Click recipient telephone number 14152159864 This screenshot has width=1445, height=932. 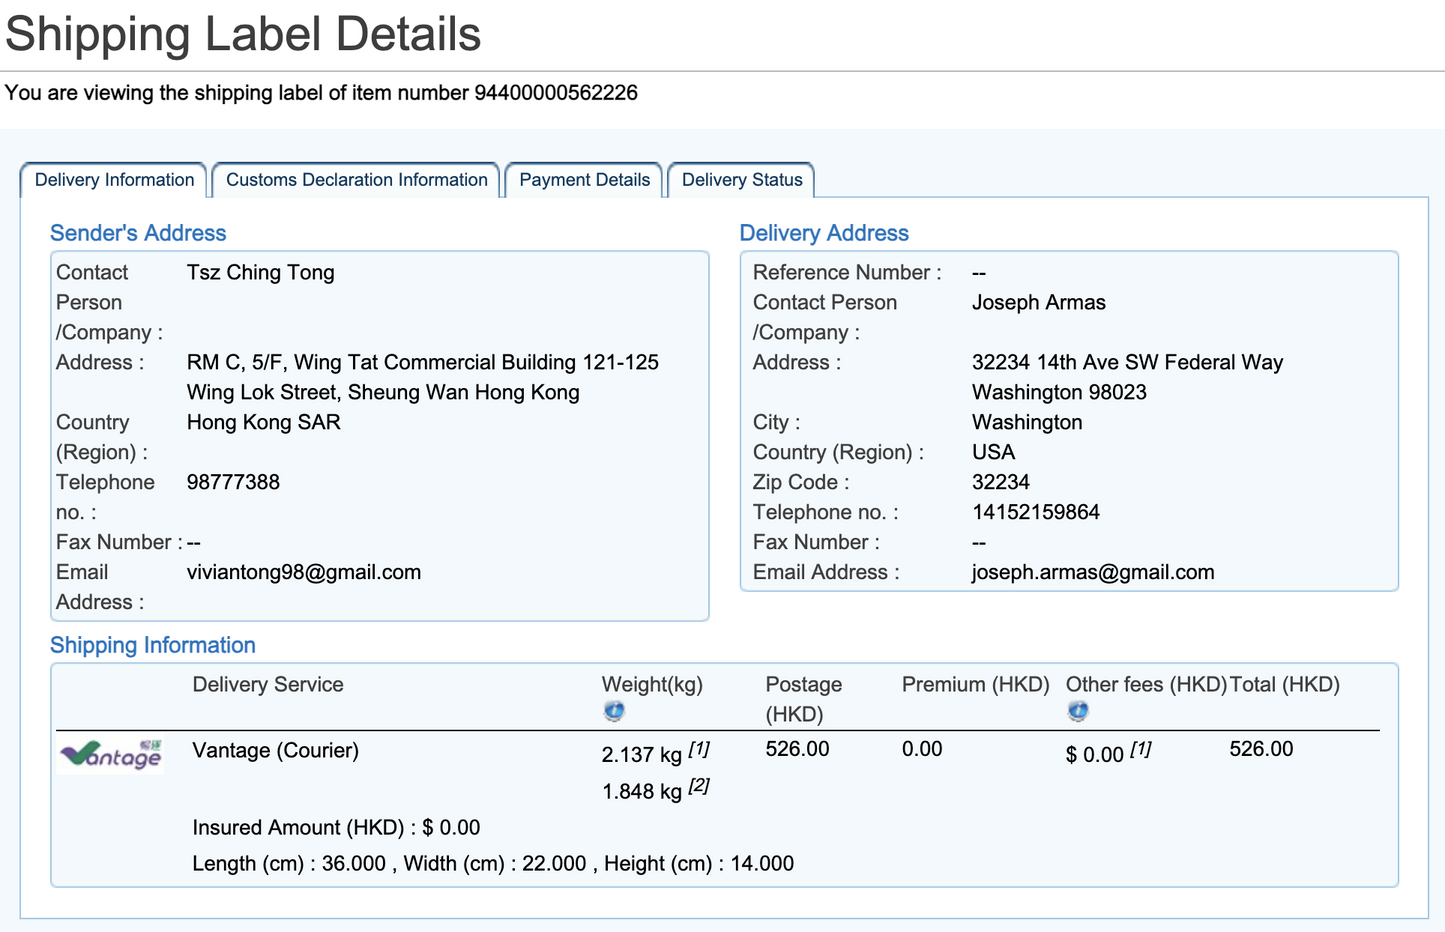[x=1035, y=512]
